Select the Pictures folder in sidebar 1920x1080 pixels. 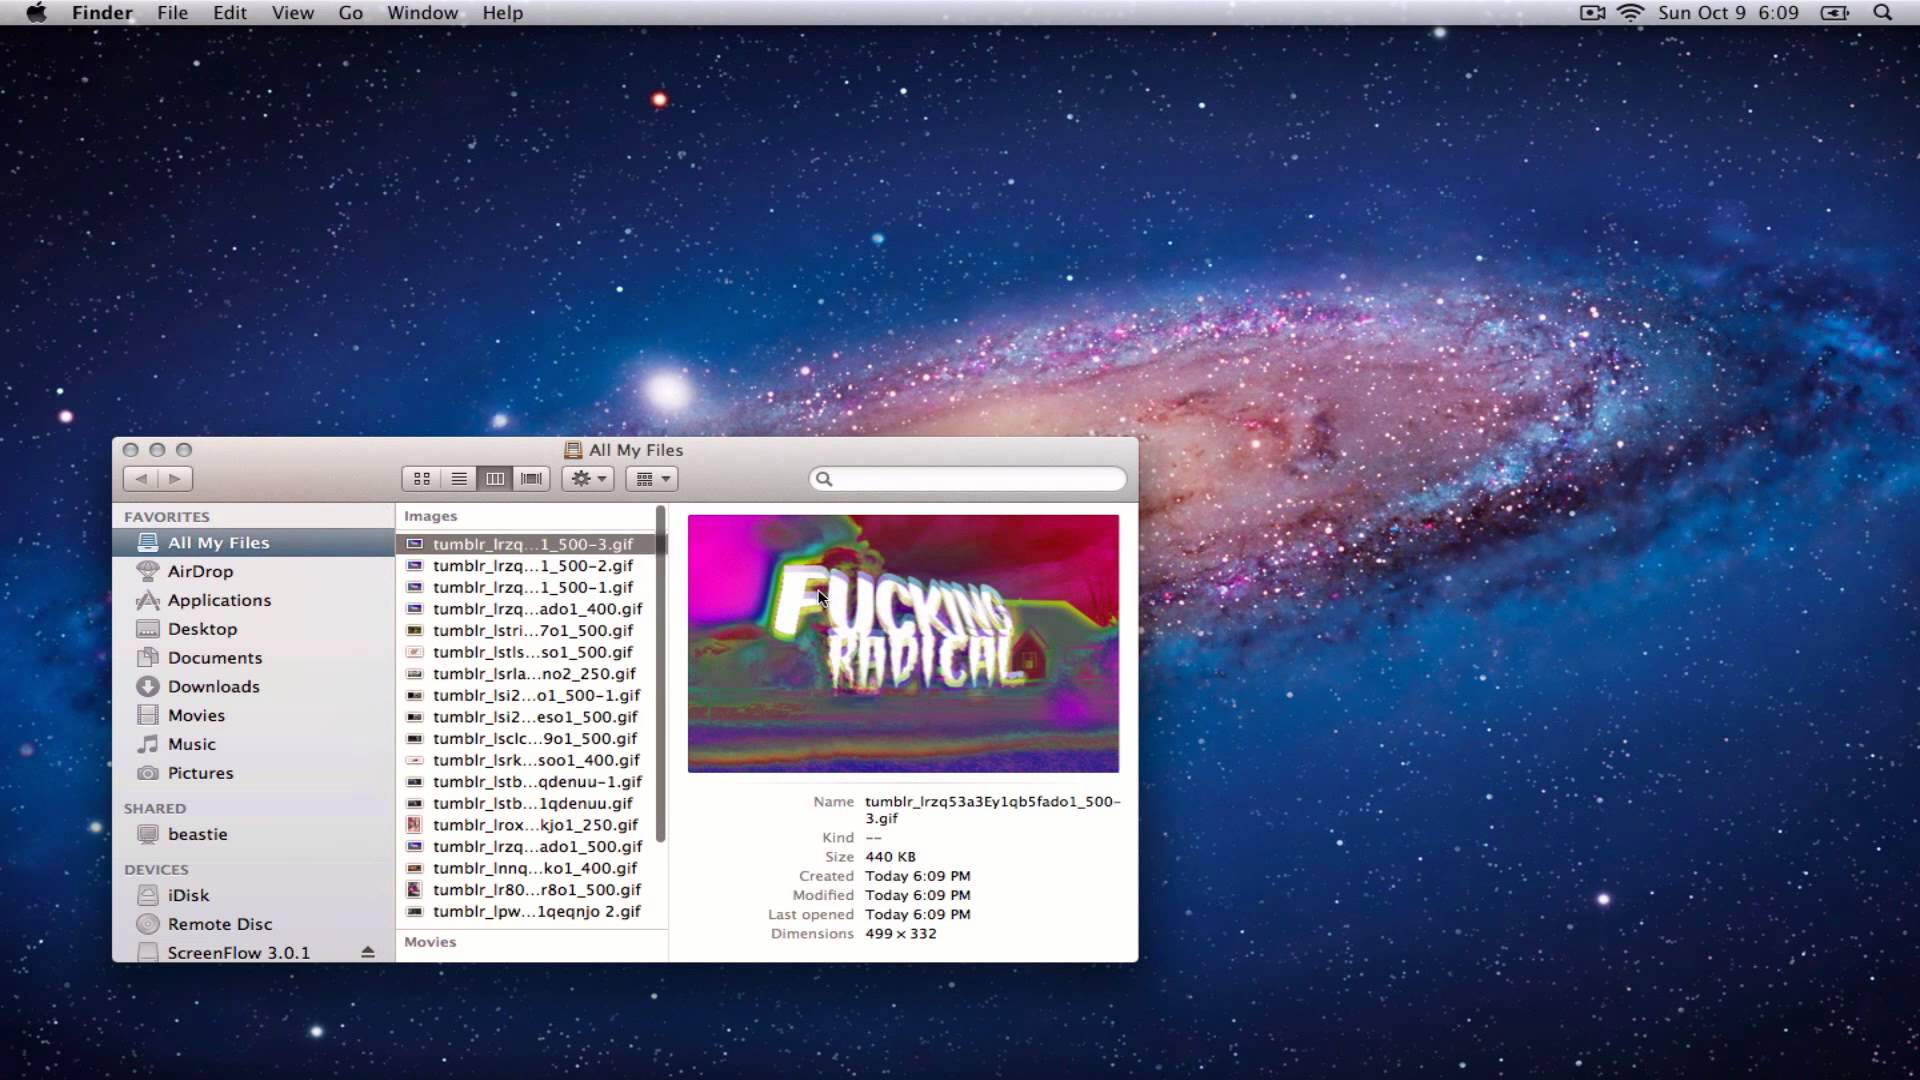click(200, 773)
